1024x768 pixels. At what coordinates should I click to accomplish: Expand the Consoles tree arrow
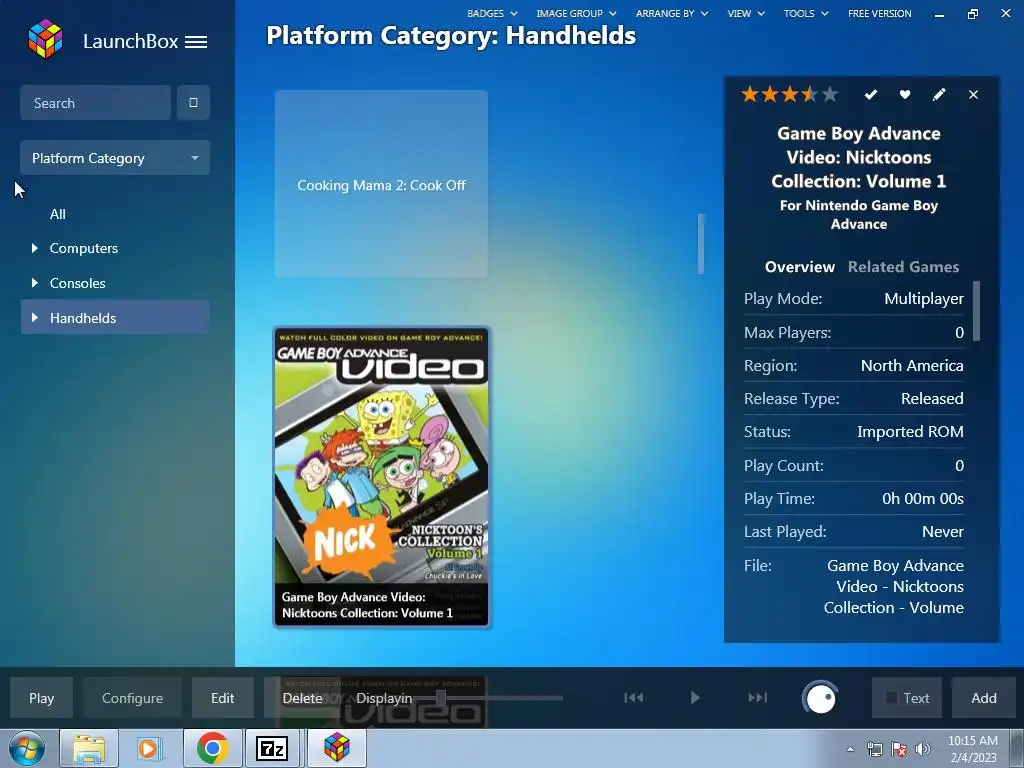pyautogui.click(x=35, y=283)
